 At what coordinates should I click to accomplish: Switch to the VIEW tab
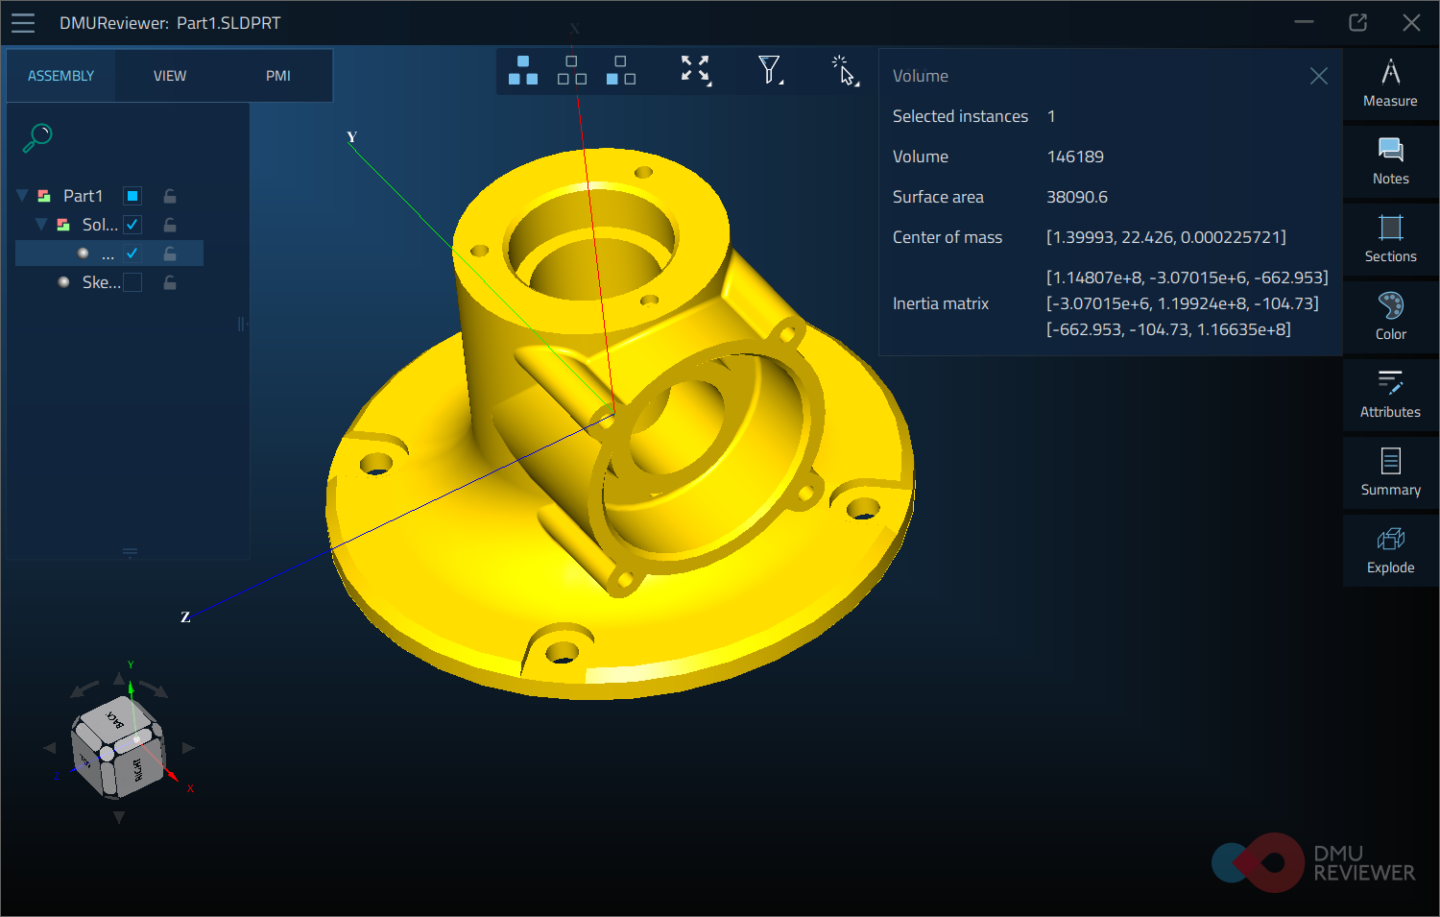coord(169,75)
